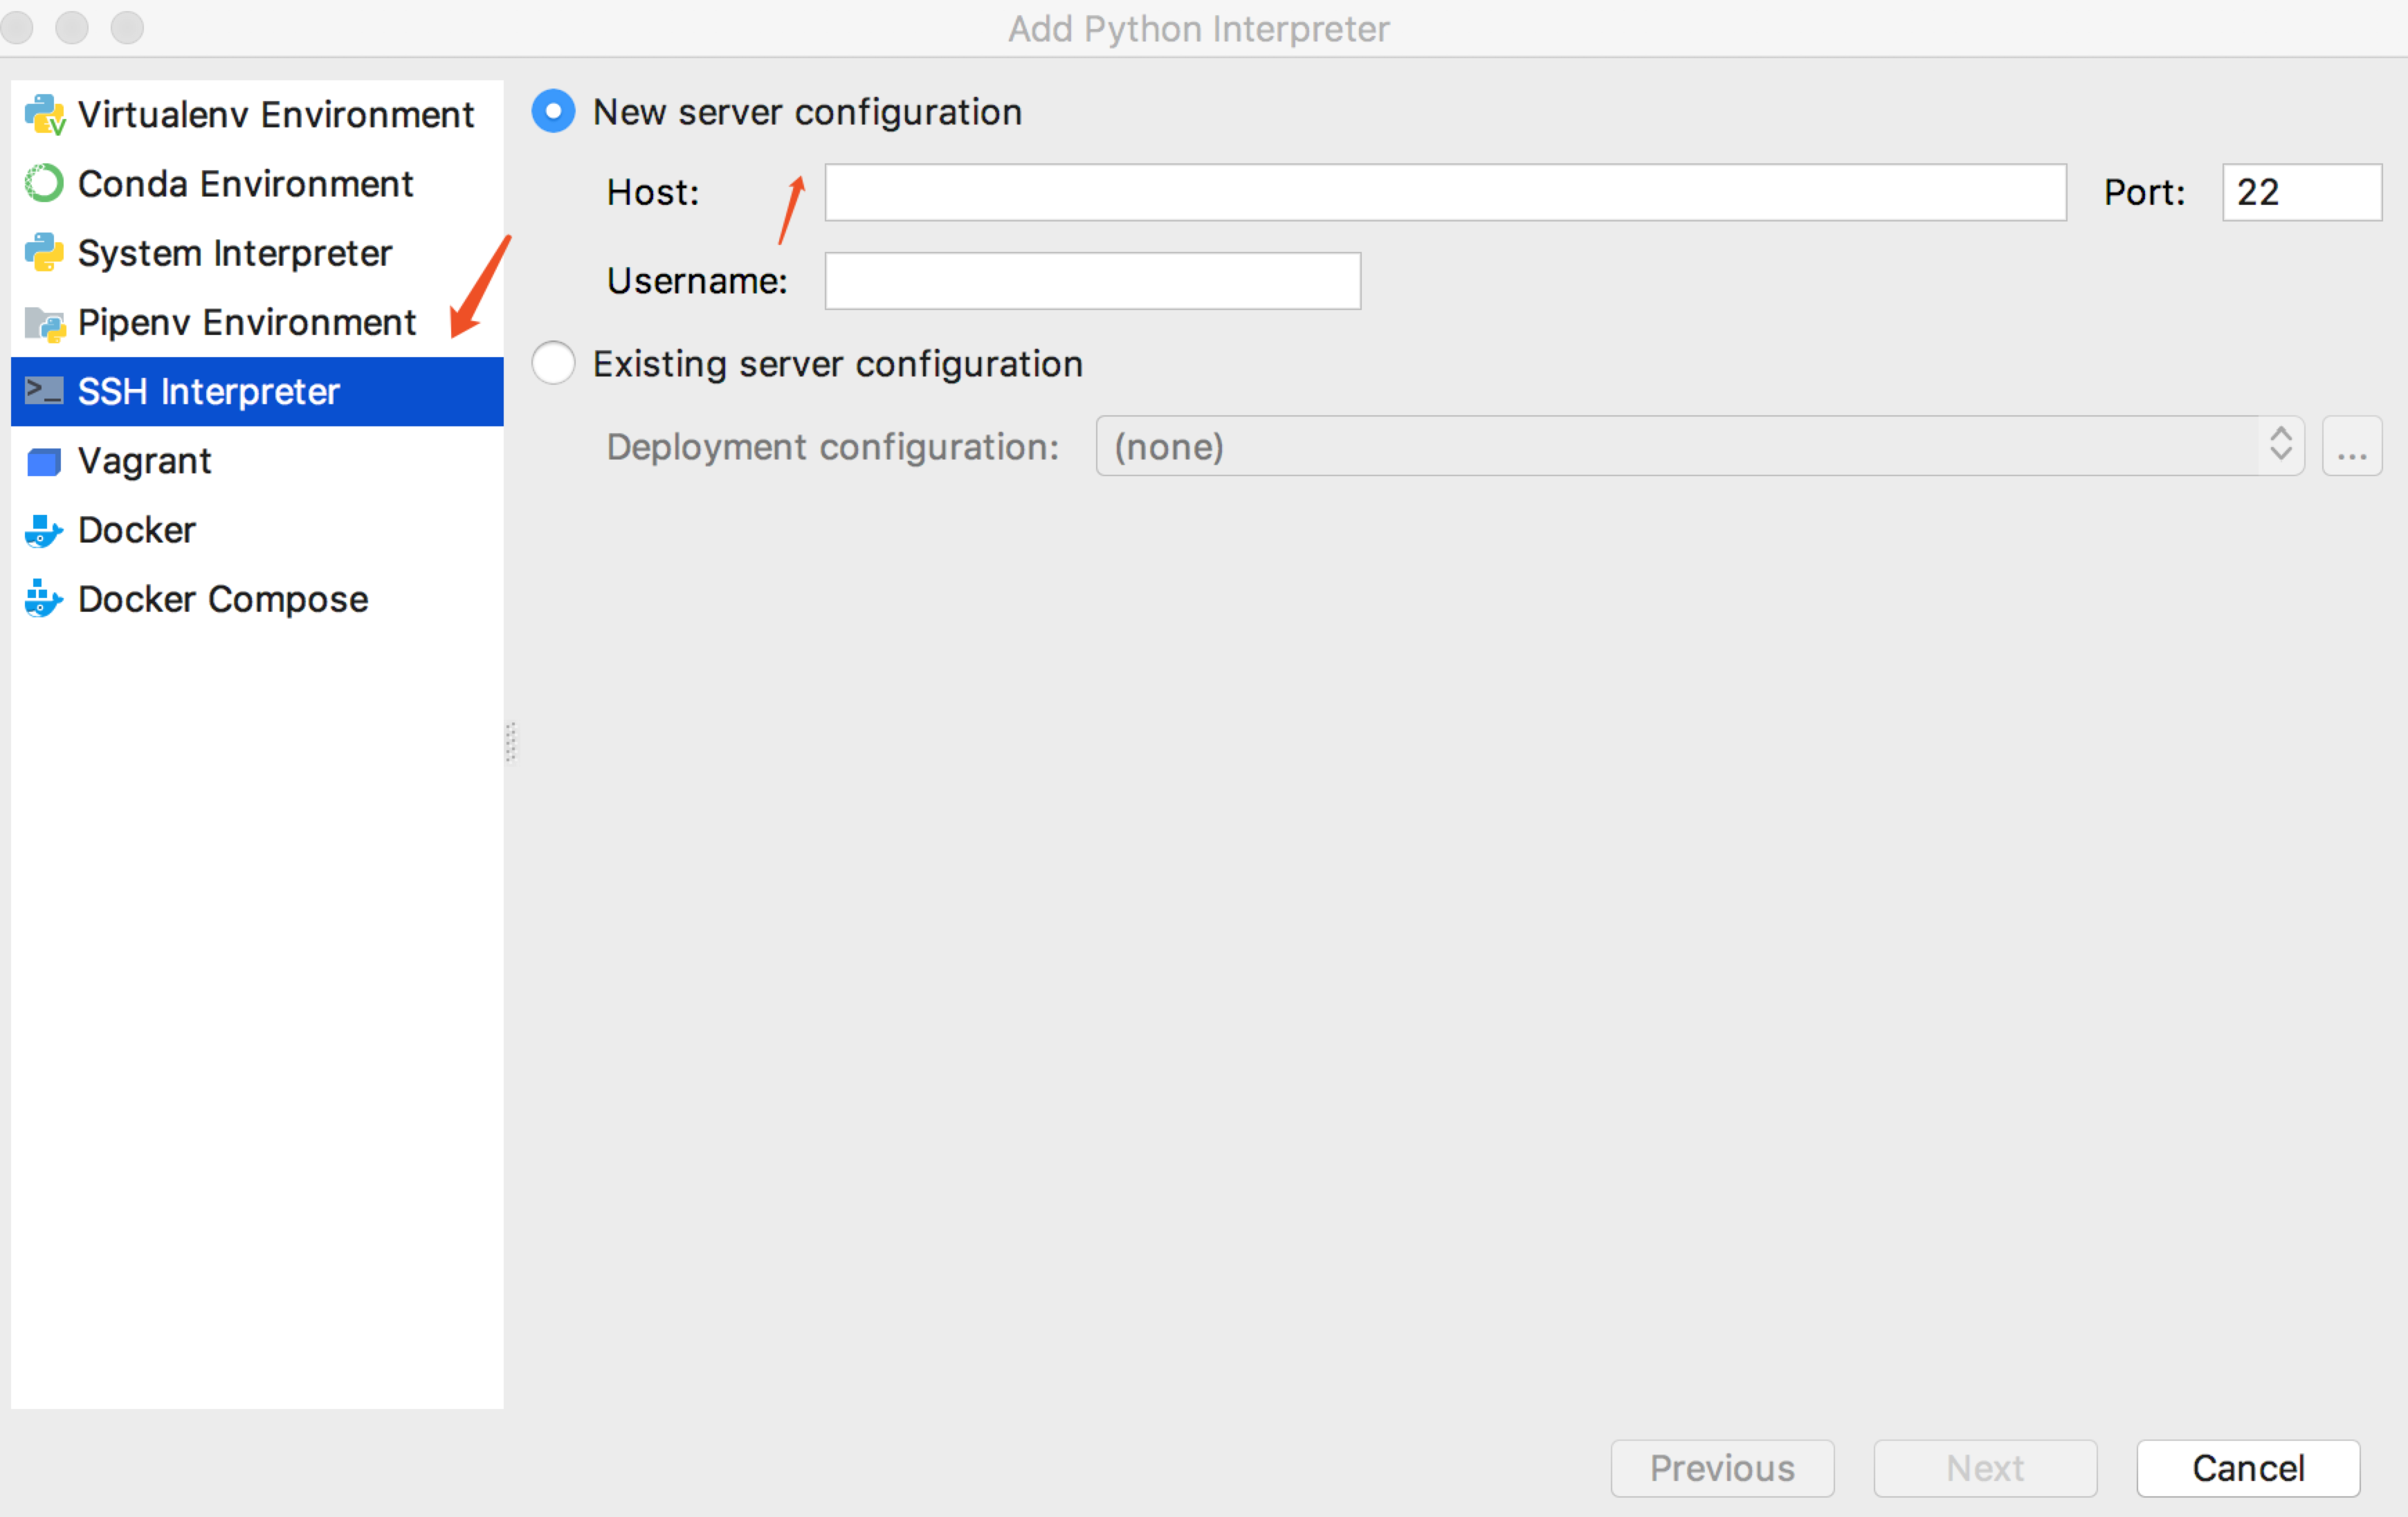Click the Docker Compose icon
The image size is (2408, 1517).
click(x=44, y=599)
